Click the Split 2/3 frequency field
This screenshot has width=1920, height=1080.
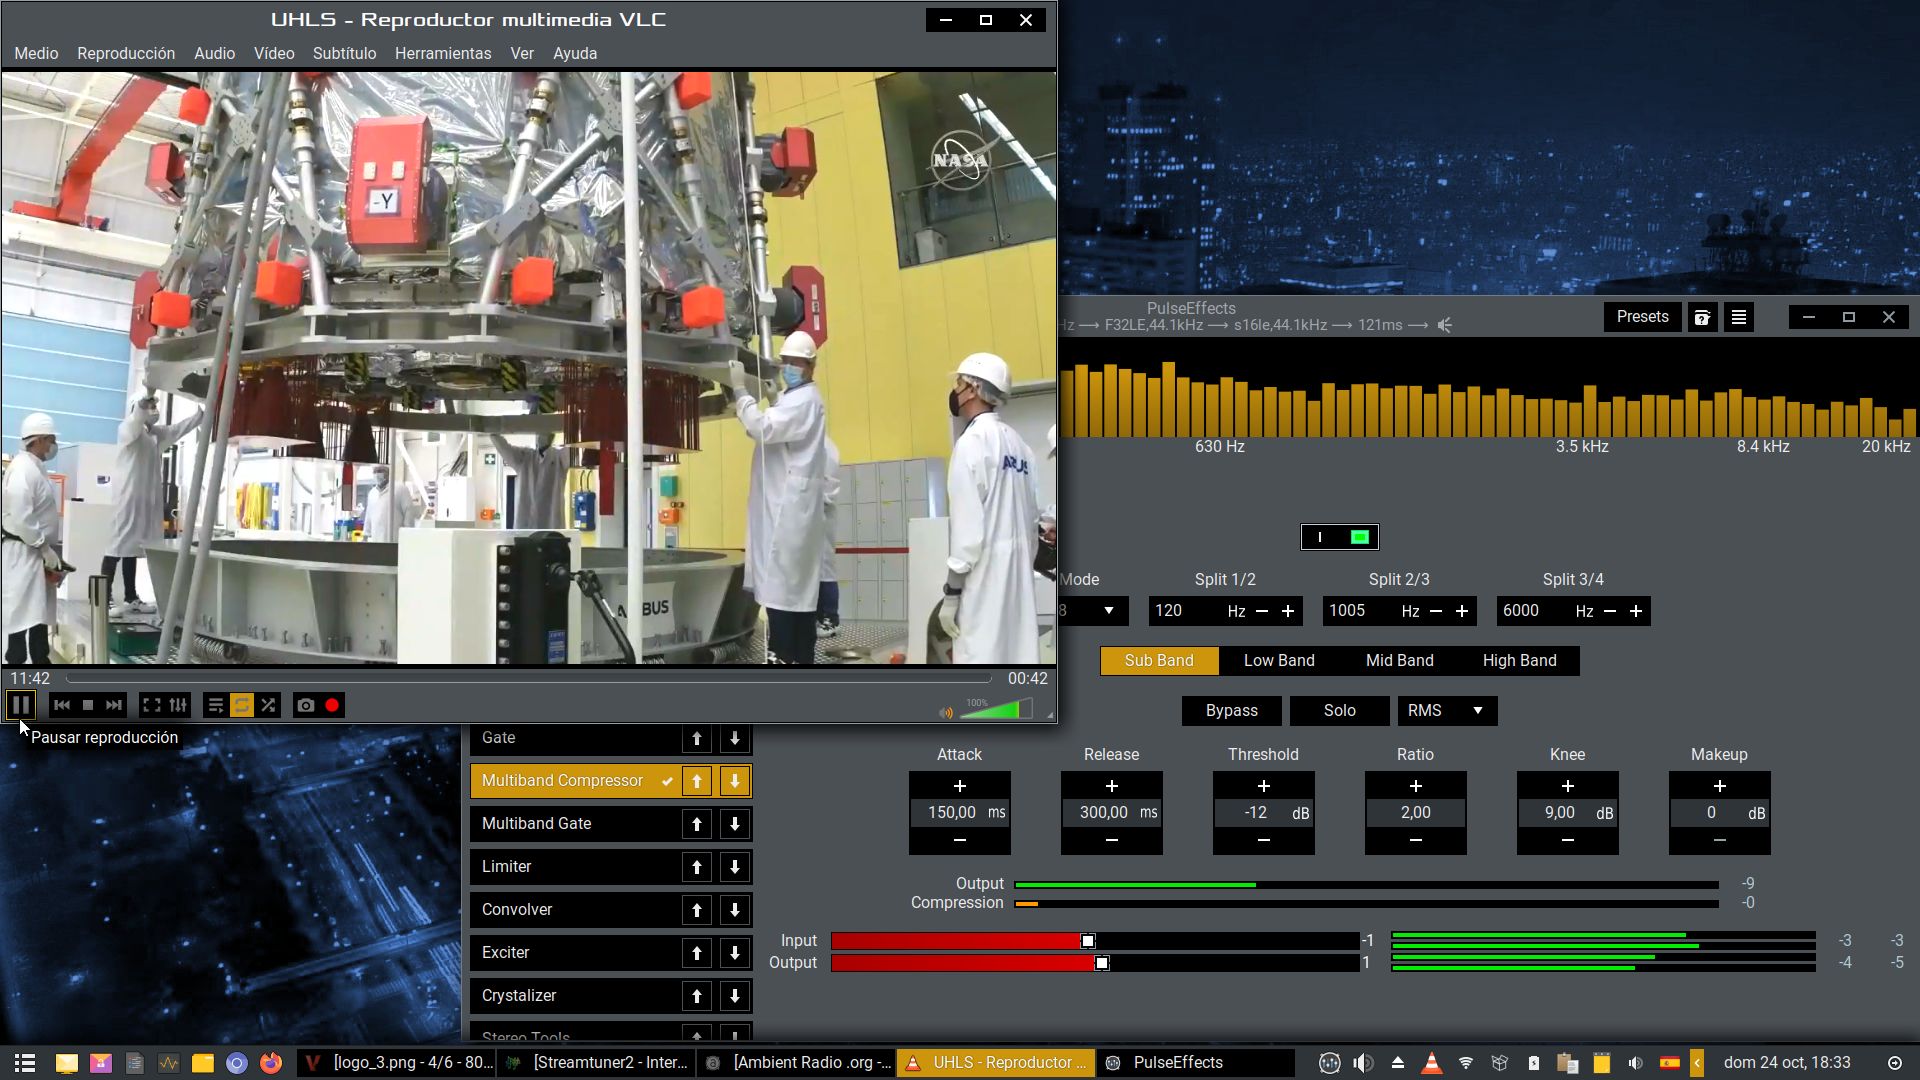tap(1360, 611)
